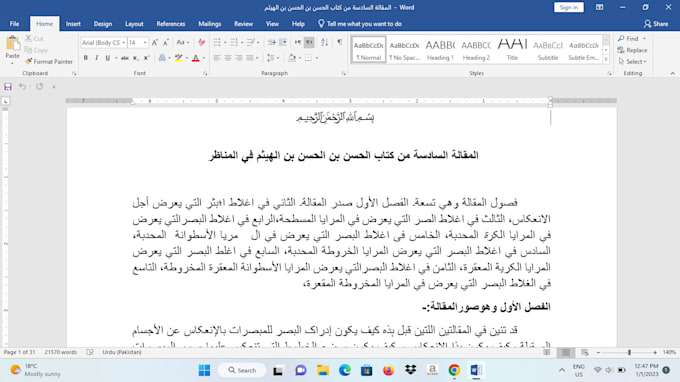Switch to the References tab
The image size is (680, 382).
pos(171,24)
